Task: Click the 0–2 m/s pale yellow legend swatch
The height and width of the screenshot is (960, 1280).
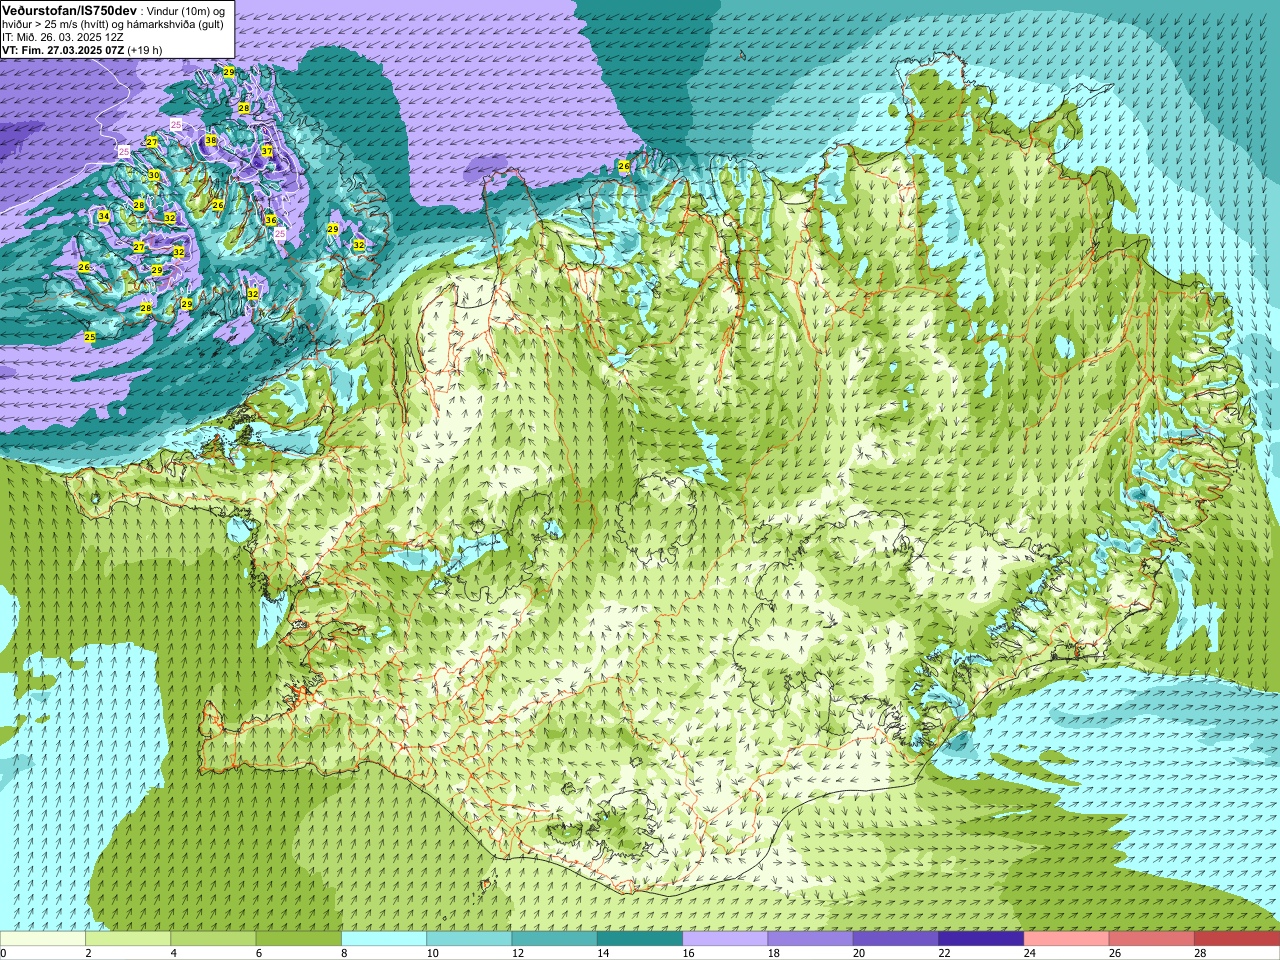Action: 43,939
